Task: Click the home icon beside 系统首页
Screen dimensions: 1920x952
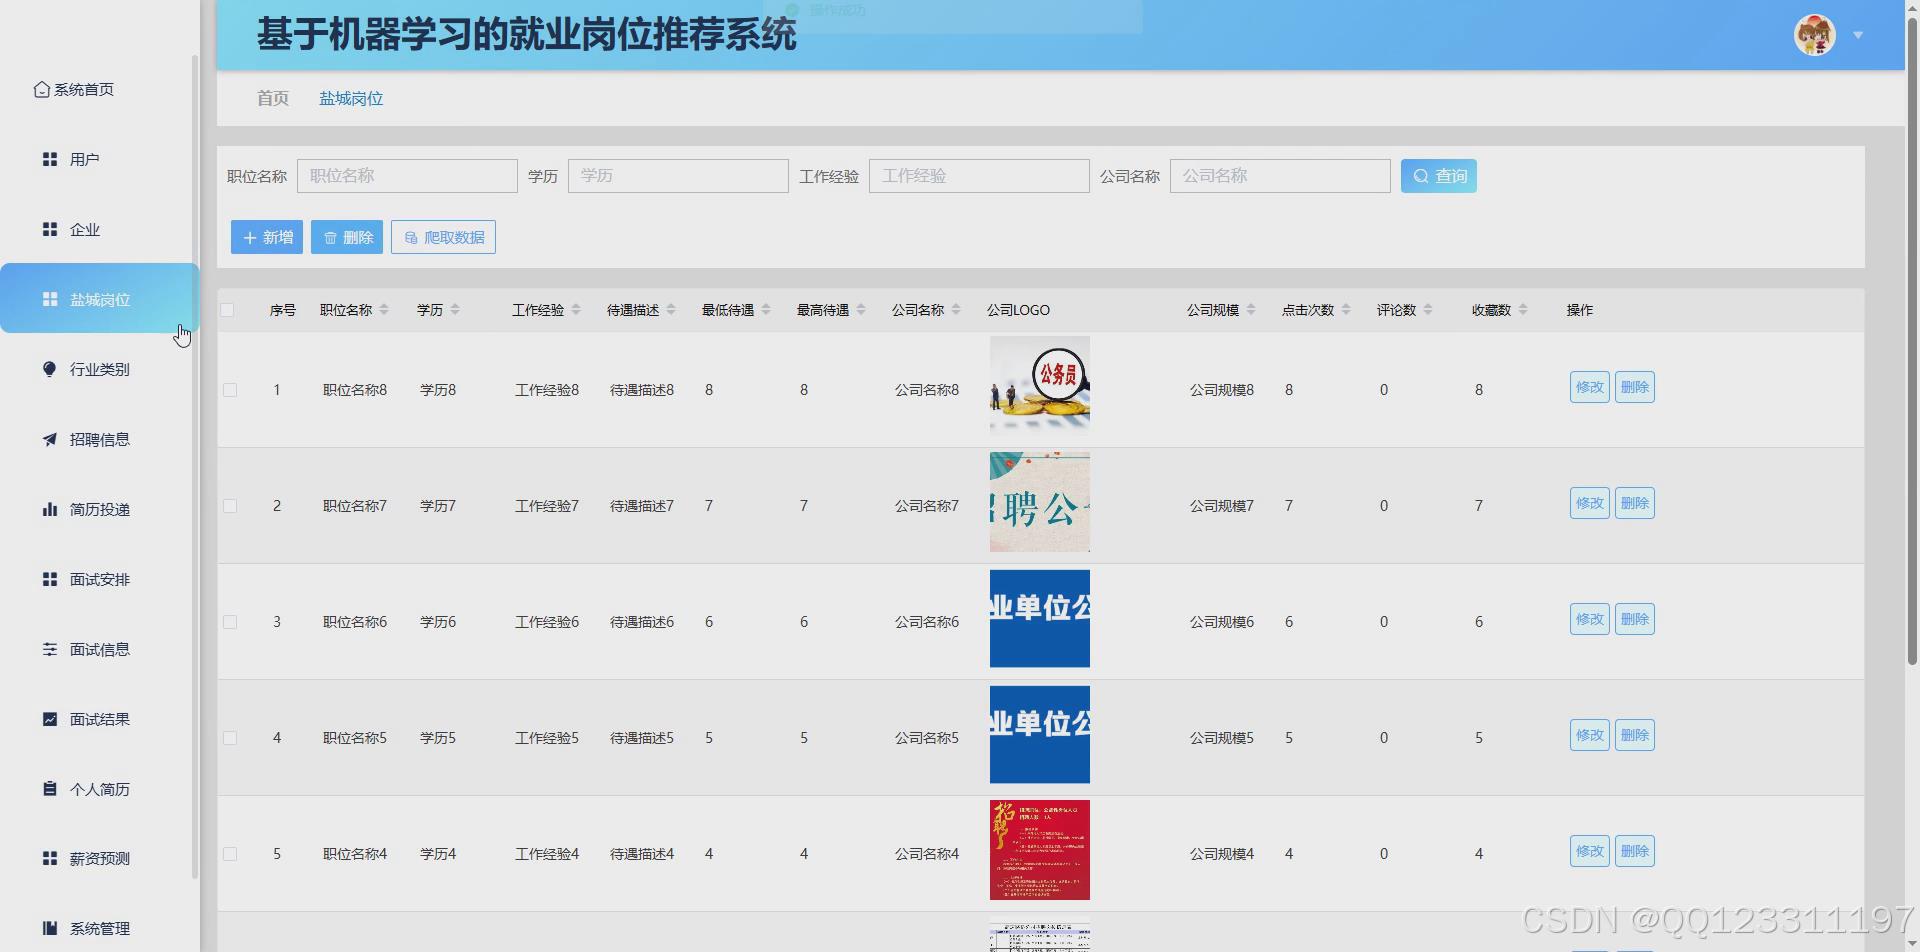Action: (41, 90)
